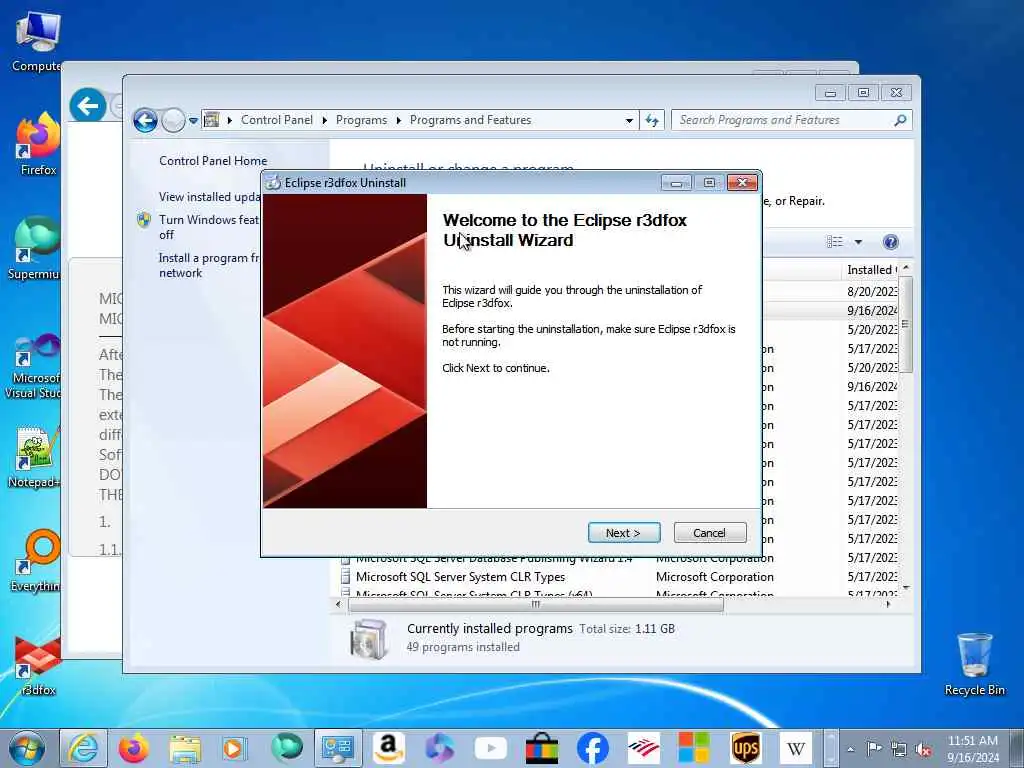Launch Internet Explorer from taskbar

click(84, 748)
